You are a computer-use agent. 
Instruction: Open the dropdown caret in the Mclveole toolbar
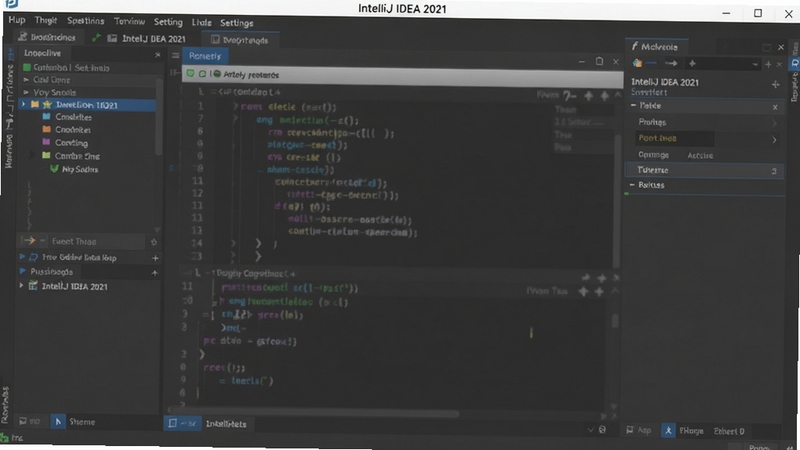pyautogui.click(x=755, y=64)
